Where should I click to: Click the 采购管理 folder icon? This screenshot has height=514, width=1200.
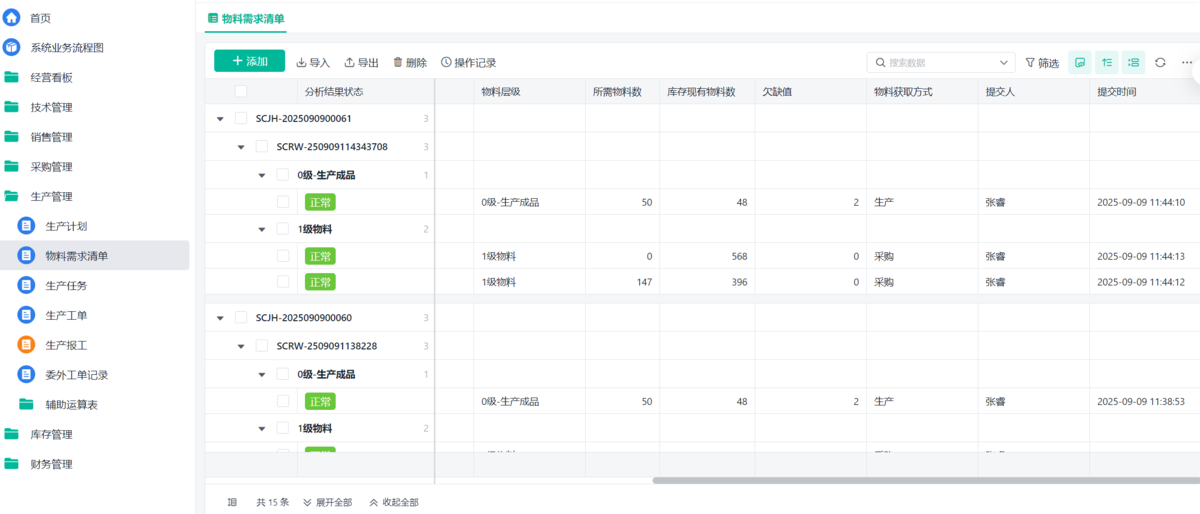(11, 166)
